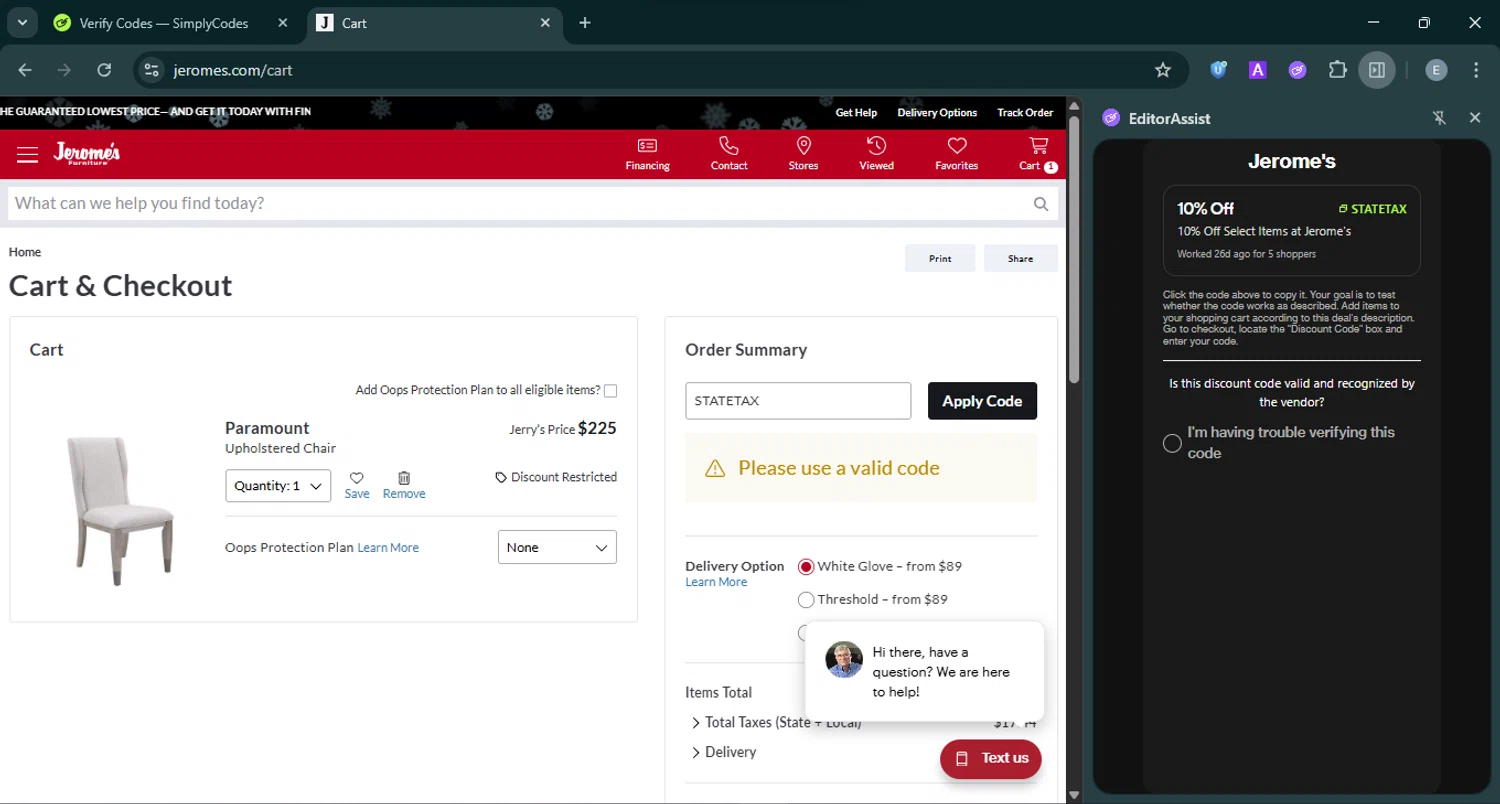The image size is (1500, 804).
Task: Open the hamburger menu beside Jerome's logo
Action: [x=27, y=154]
